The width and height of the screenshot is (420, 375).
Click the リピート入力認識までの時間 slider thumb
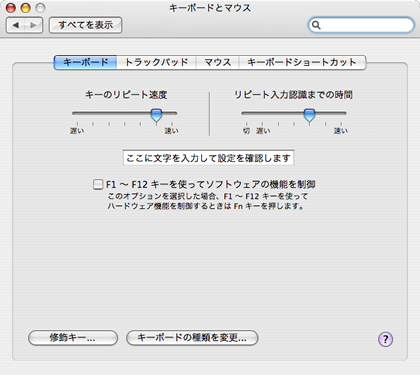click(x=309, y=115)
